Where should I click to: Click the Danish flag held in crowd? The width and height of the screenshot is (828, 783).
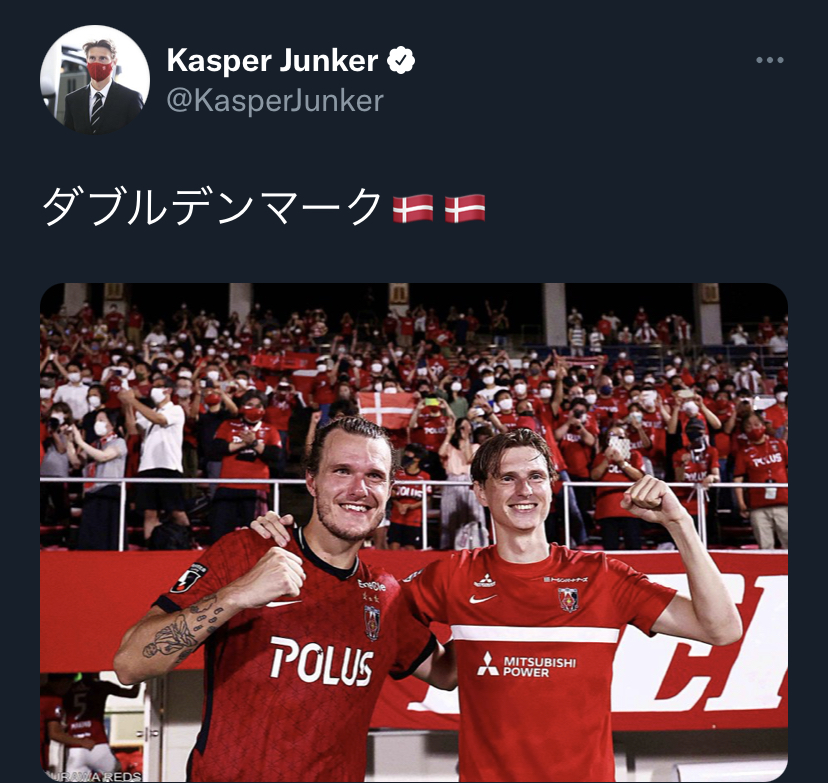pos(388,409)
